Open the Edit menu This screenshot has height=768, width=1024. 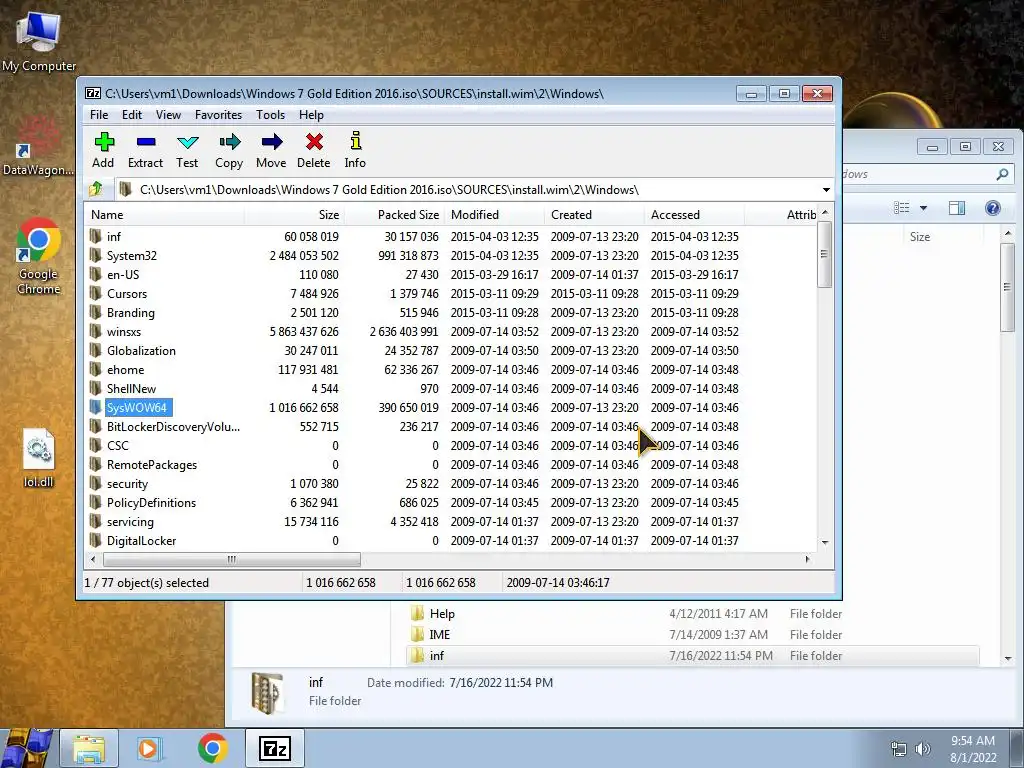click(132, 114)
